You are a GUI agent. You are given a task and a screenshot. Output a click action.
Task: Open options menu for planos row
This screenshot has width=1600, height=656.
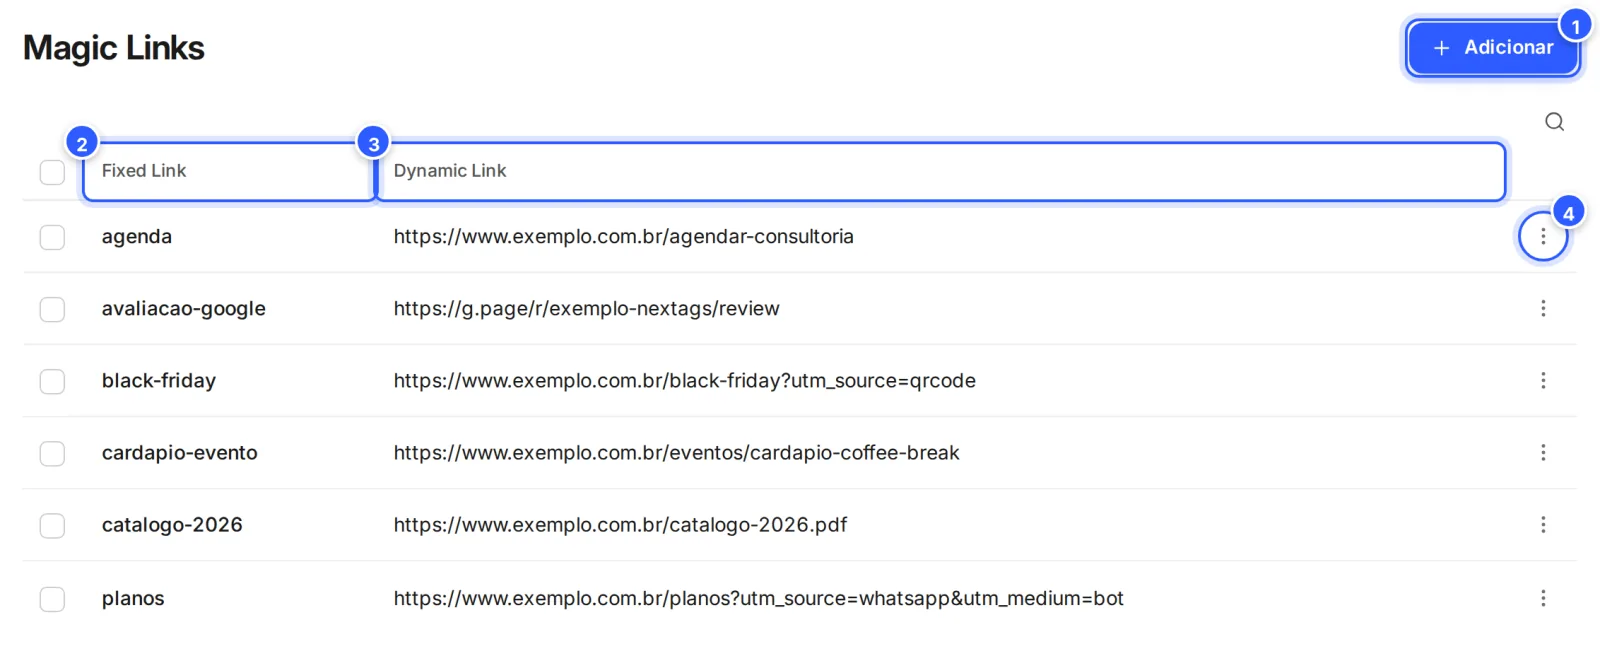[1543, 598]
